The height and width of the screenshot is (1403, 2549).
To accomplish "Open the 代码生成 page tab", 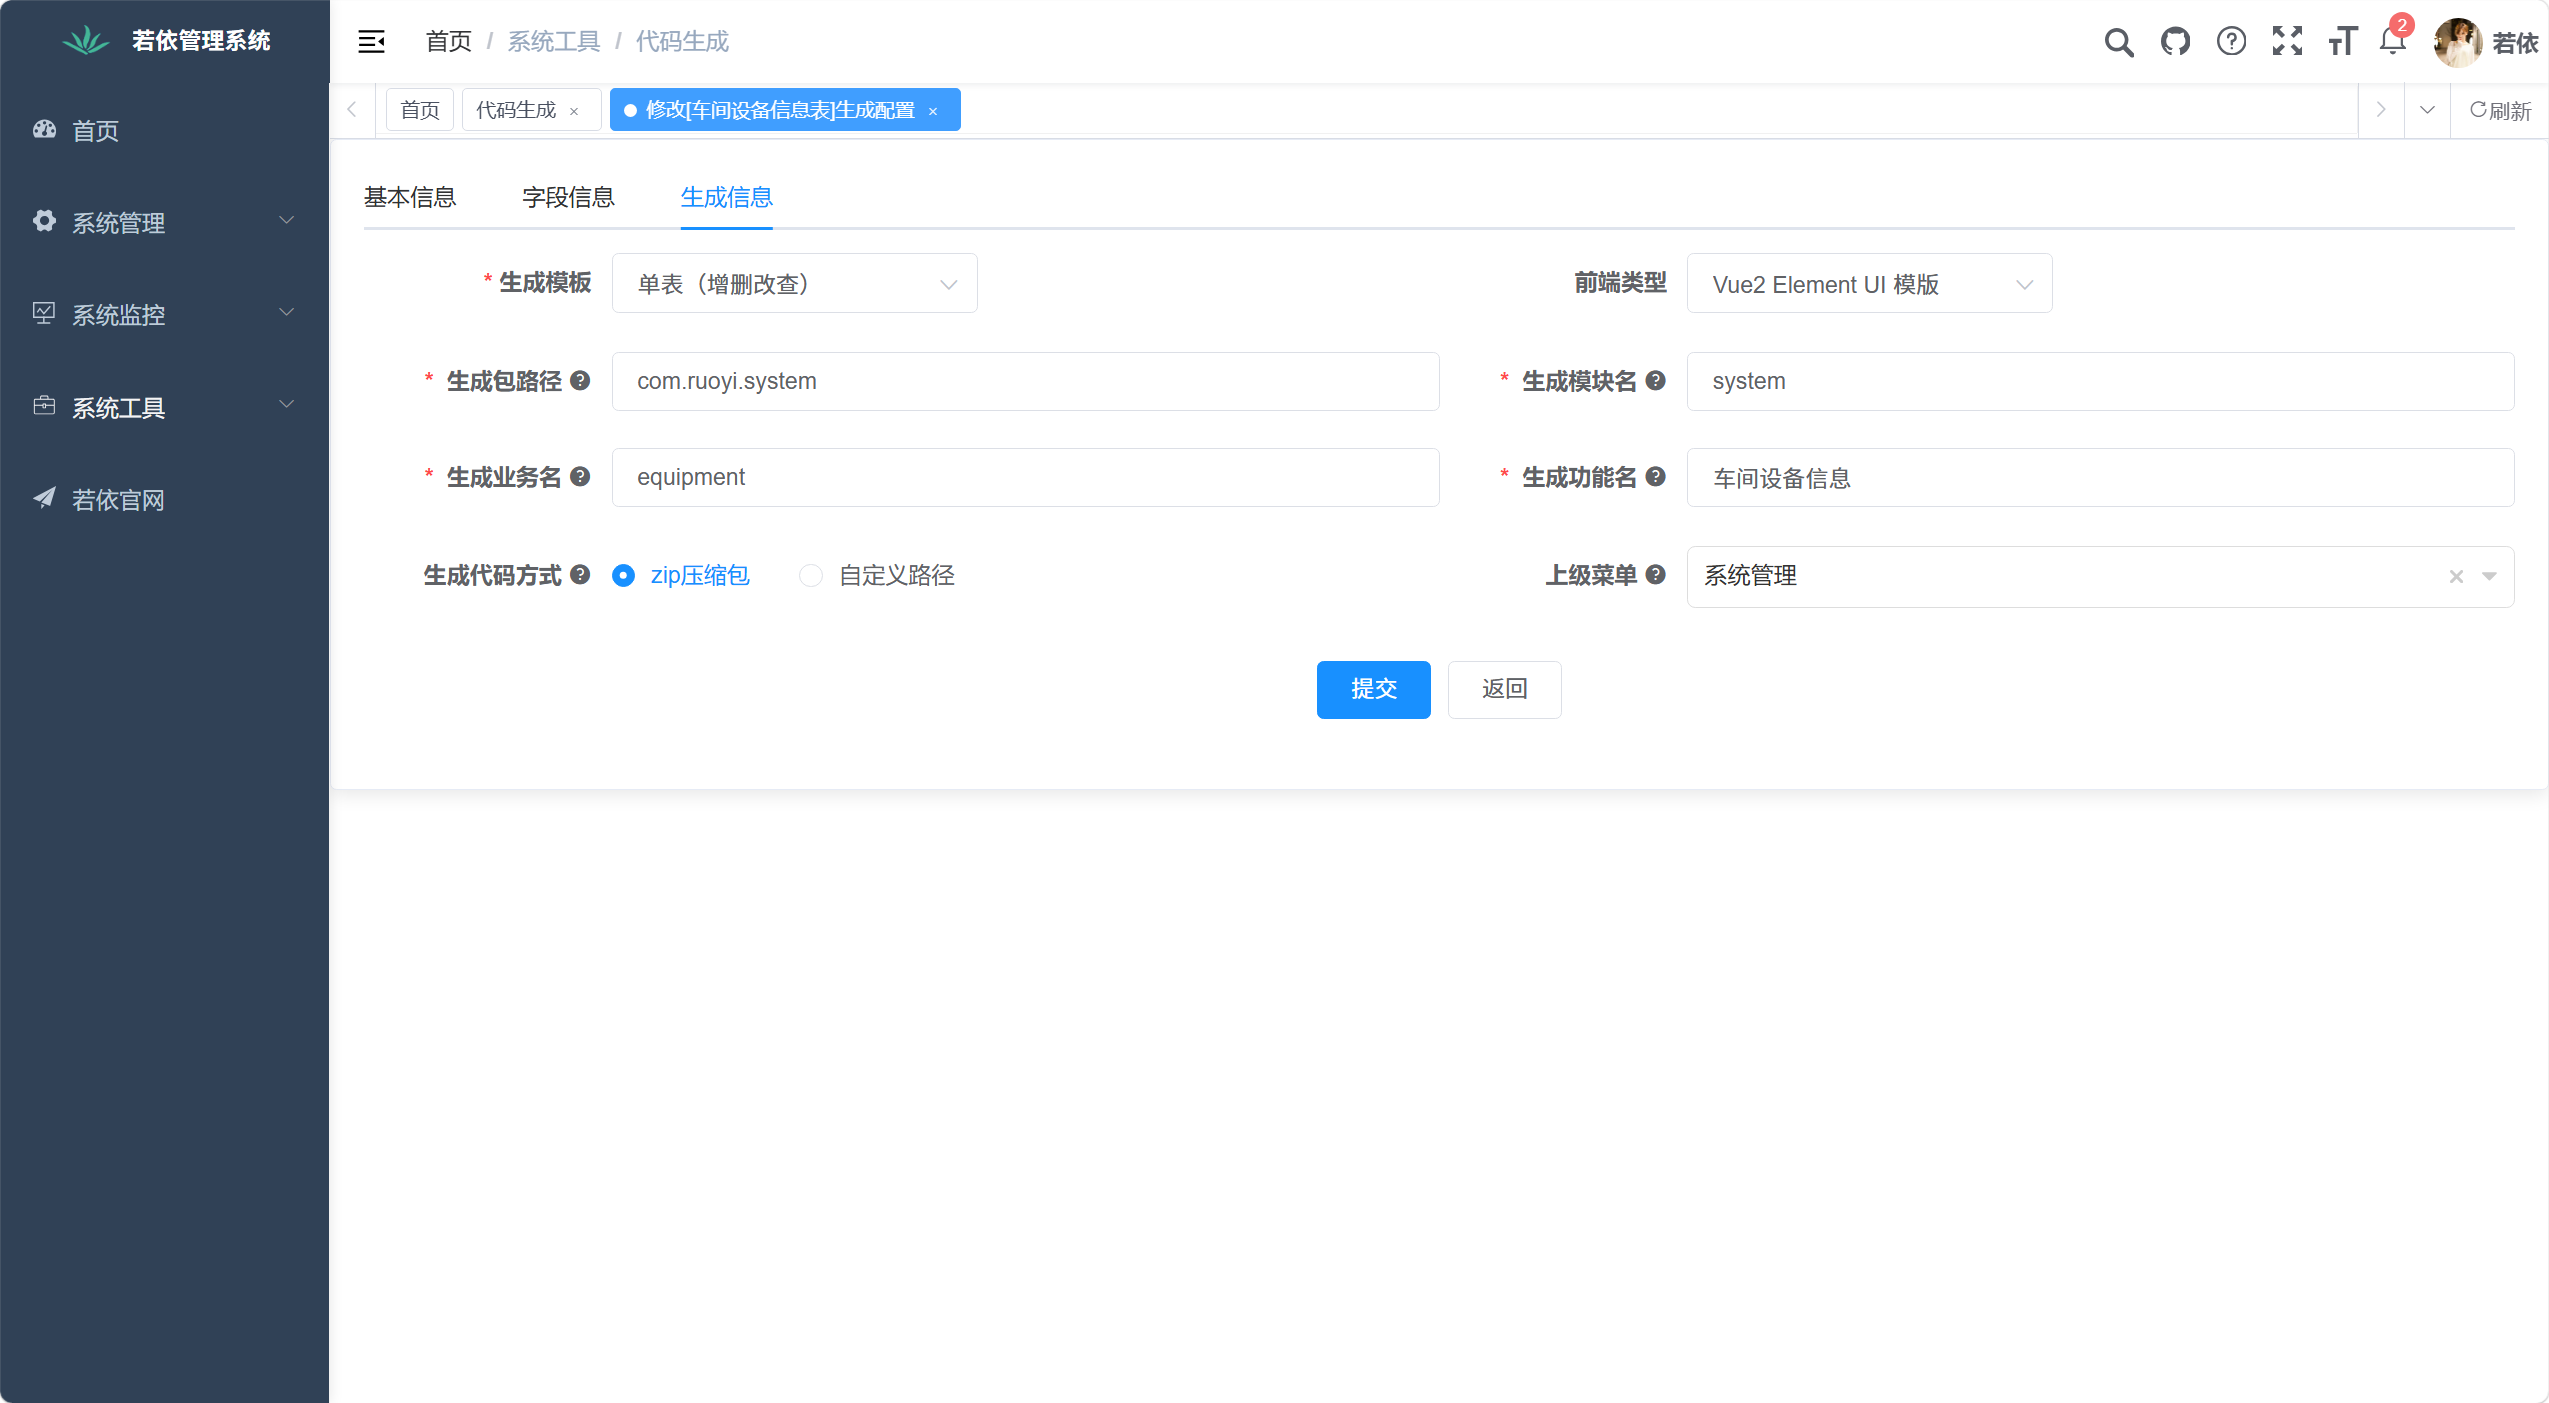I will tap(516, 110).
